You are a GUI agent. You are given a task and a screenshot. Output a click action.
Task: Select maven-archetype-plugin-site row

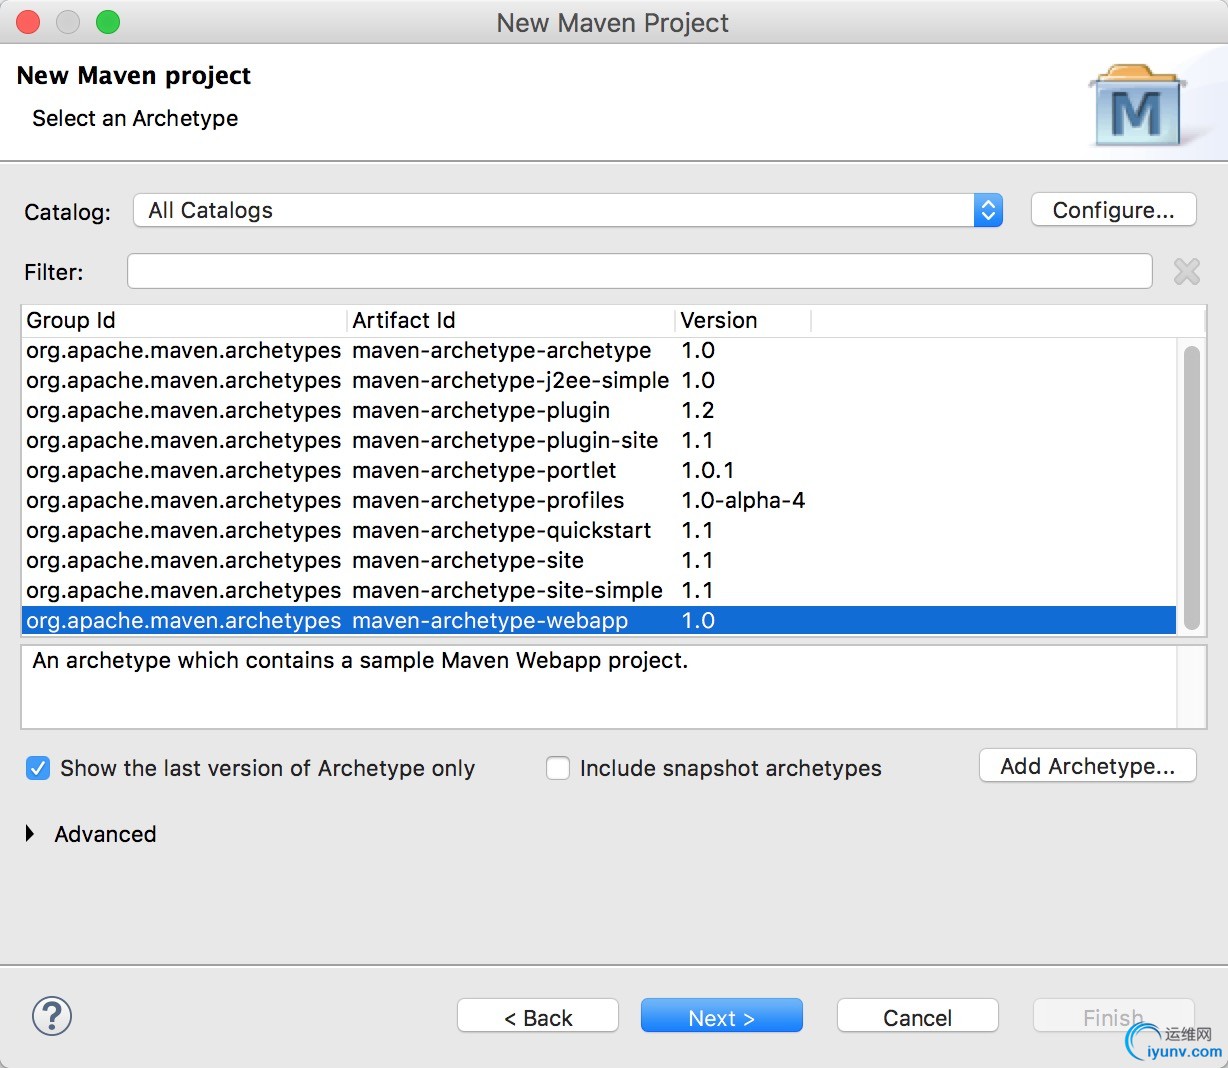click(599, 440)
